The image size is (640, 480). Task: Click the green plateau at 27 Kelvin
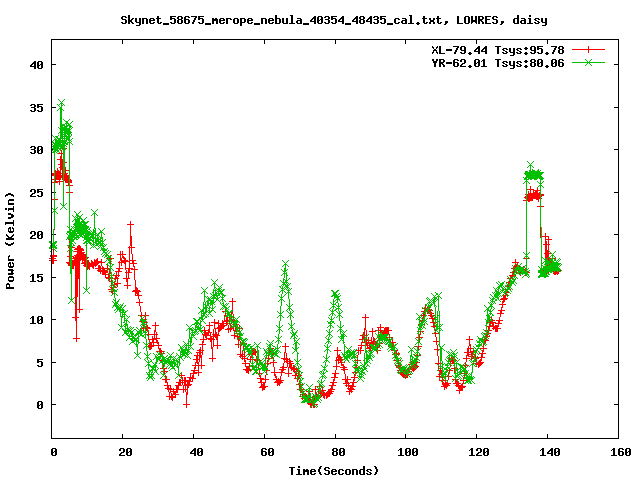[533, 175]
